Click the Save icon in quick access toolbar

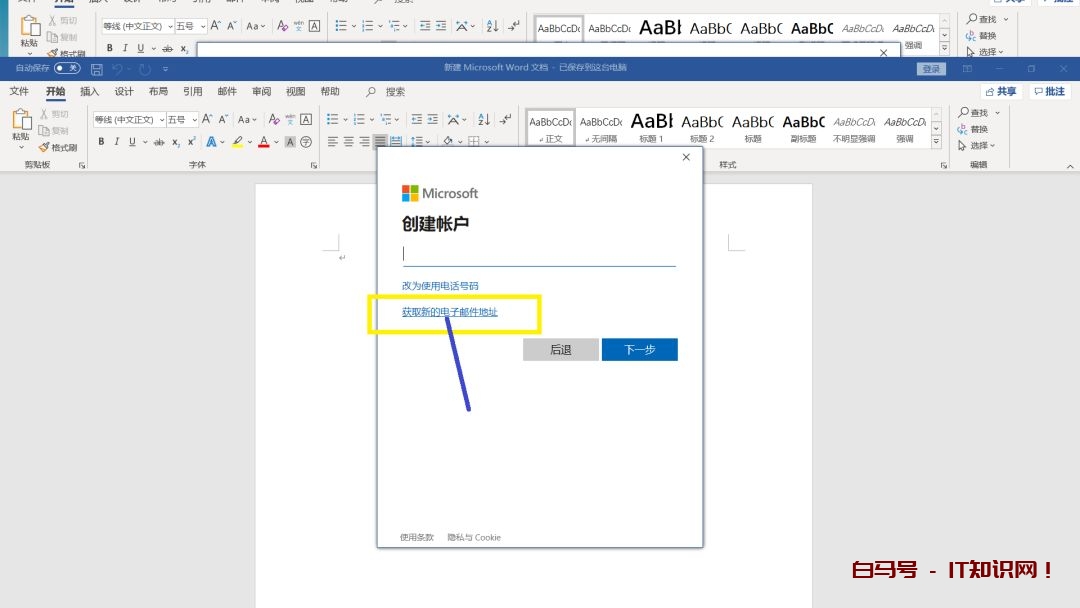[x=97, y=69]
